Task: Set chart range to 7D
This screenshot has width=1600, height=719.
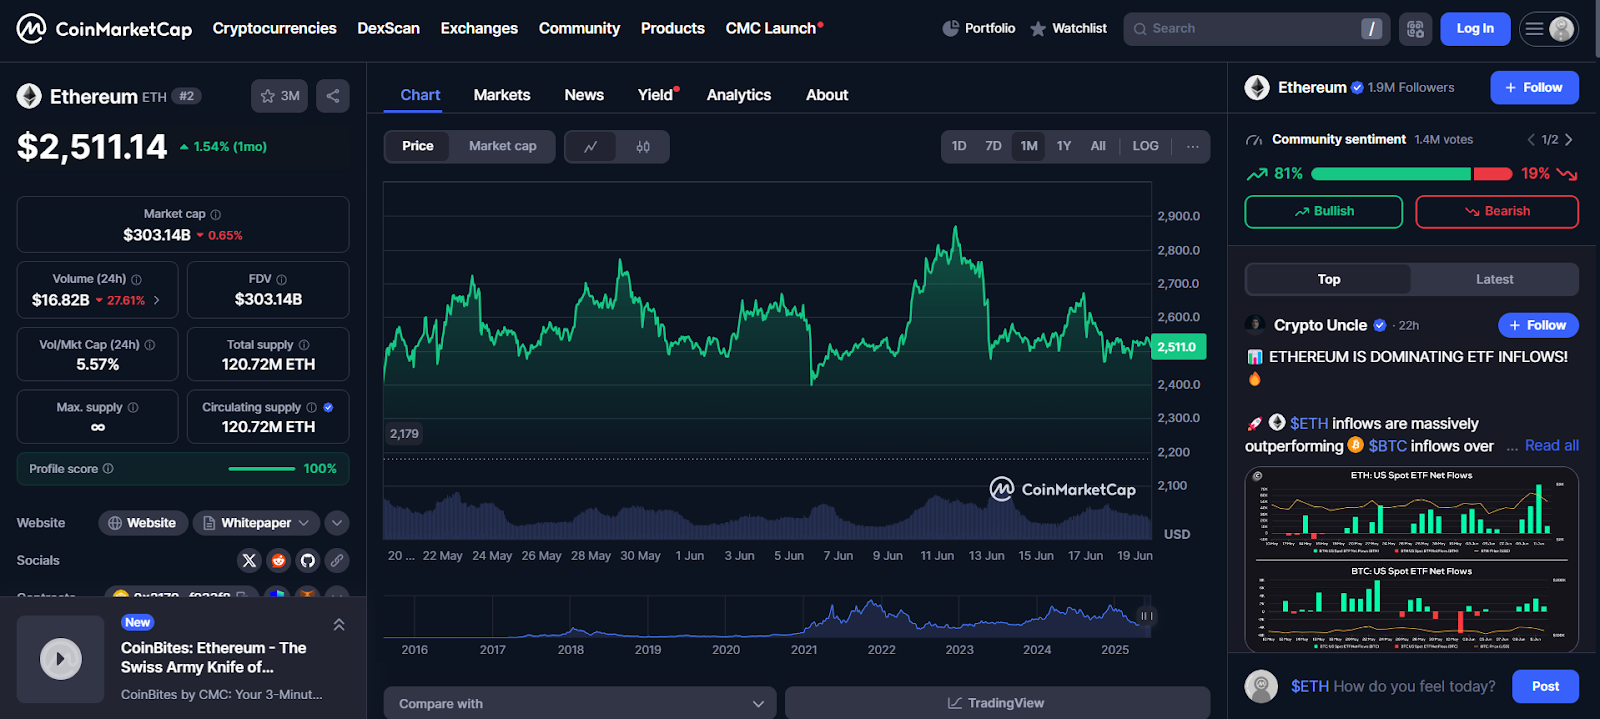Action: click(x=993, y=146)
